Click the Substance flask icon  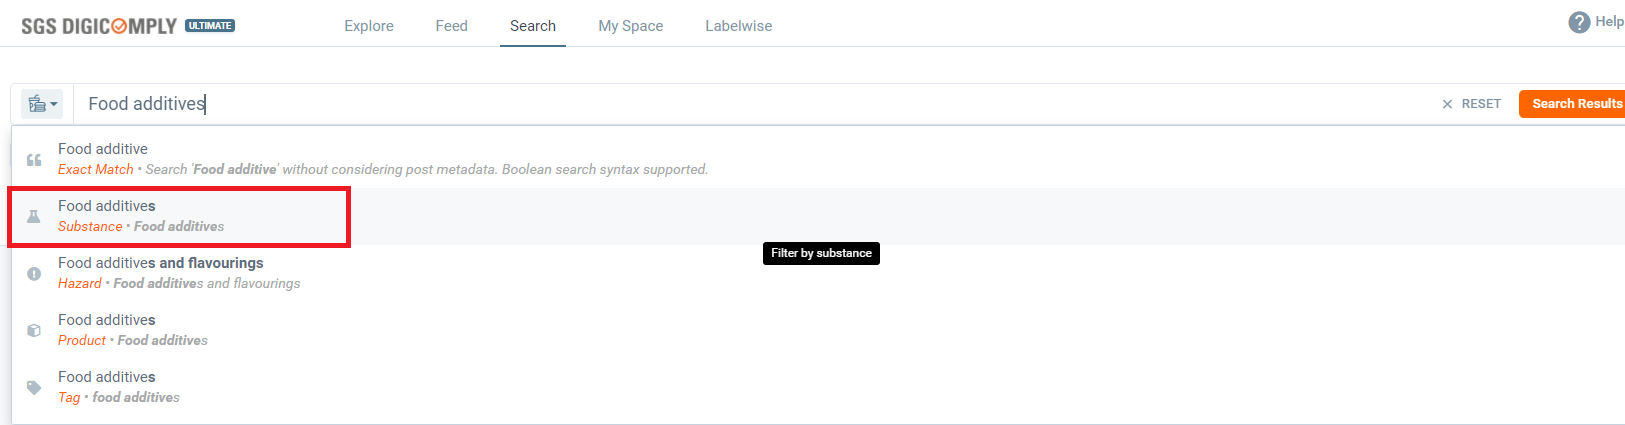point(34,216)
